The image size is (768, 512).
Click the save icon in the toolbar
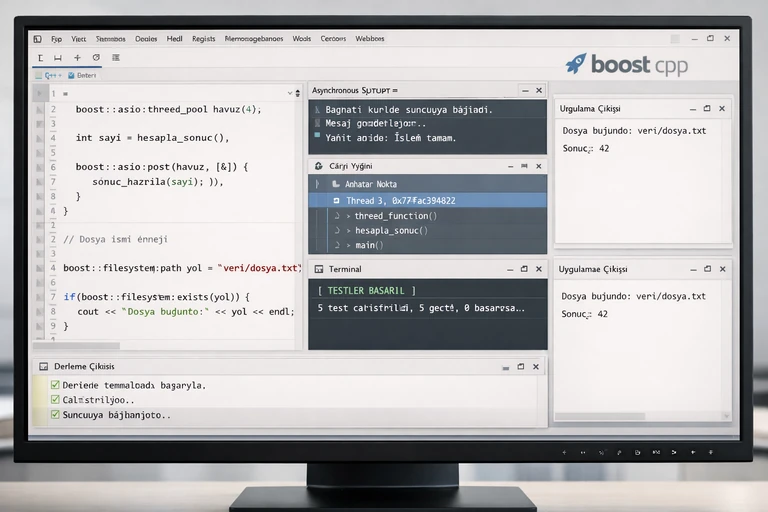pyautogui.click(x=58, y=58)
